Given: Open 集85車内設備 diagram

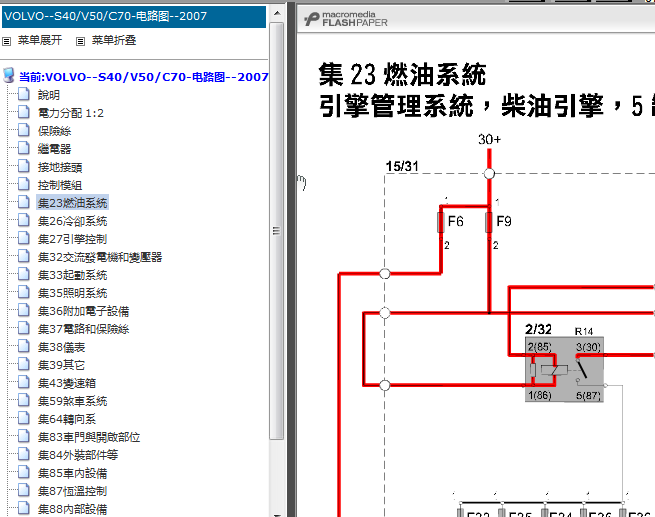Looking at the screenshot, I should tap(72, 473).
